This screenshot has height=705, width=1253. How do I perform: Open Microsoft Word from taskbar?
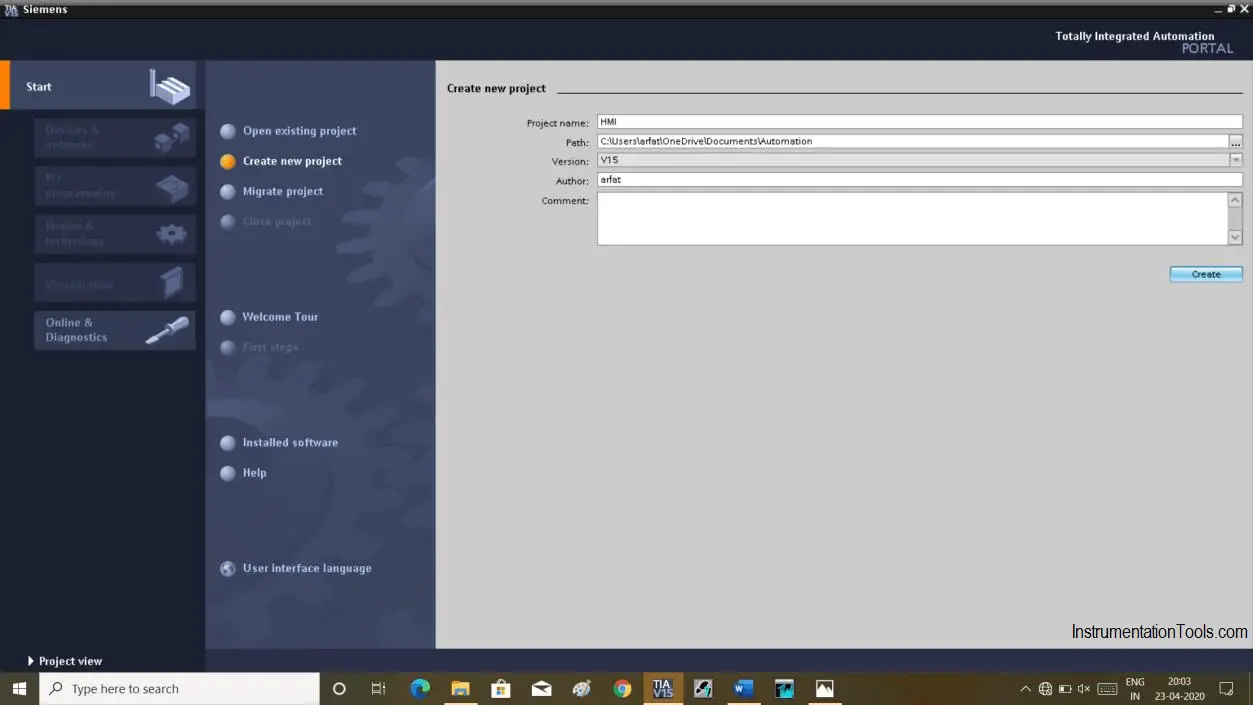pyautogui.click(x=743, y=689)
